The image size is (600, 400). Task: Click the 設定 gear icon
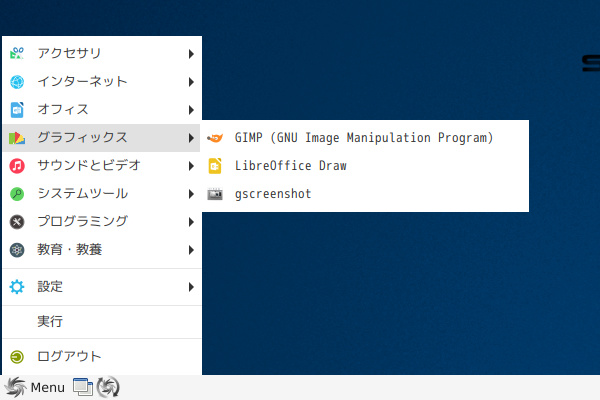[17, 287]
